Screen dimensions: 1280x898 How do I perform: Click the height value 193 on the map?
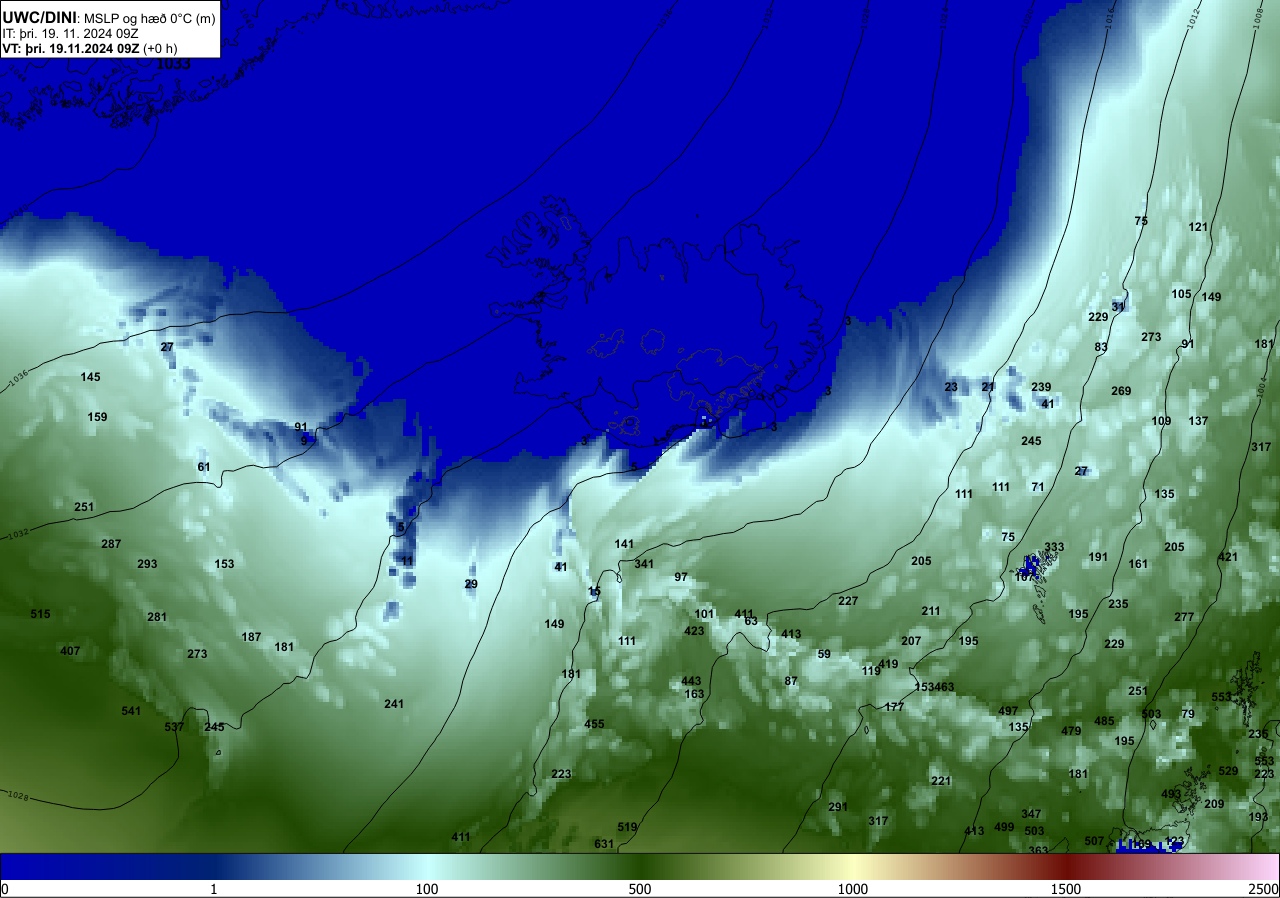click(x=1258, y=817)
